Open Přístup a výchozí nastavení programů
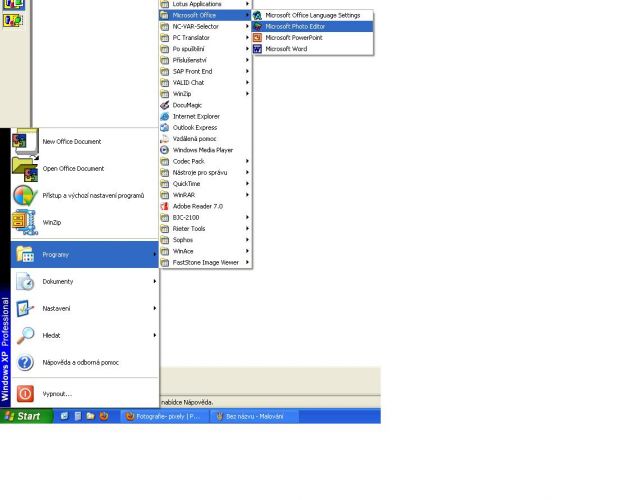Image resolution: width=639 pixels, height=500 pixels. 84,196
